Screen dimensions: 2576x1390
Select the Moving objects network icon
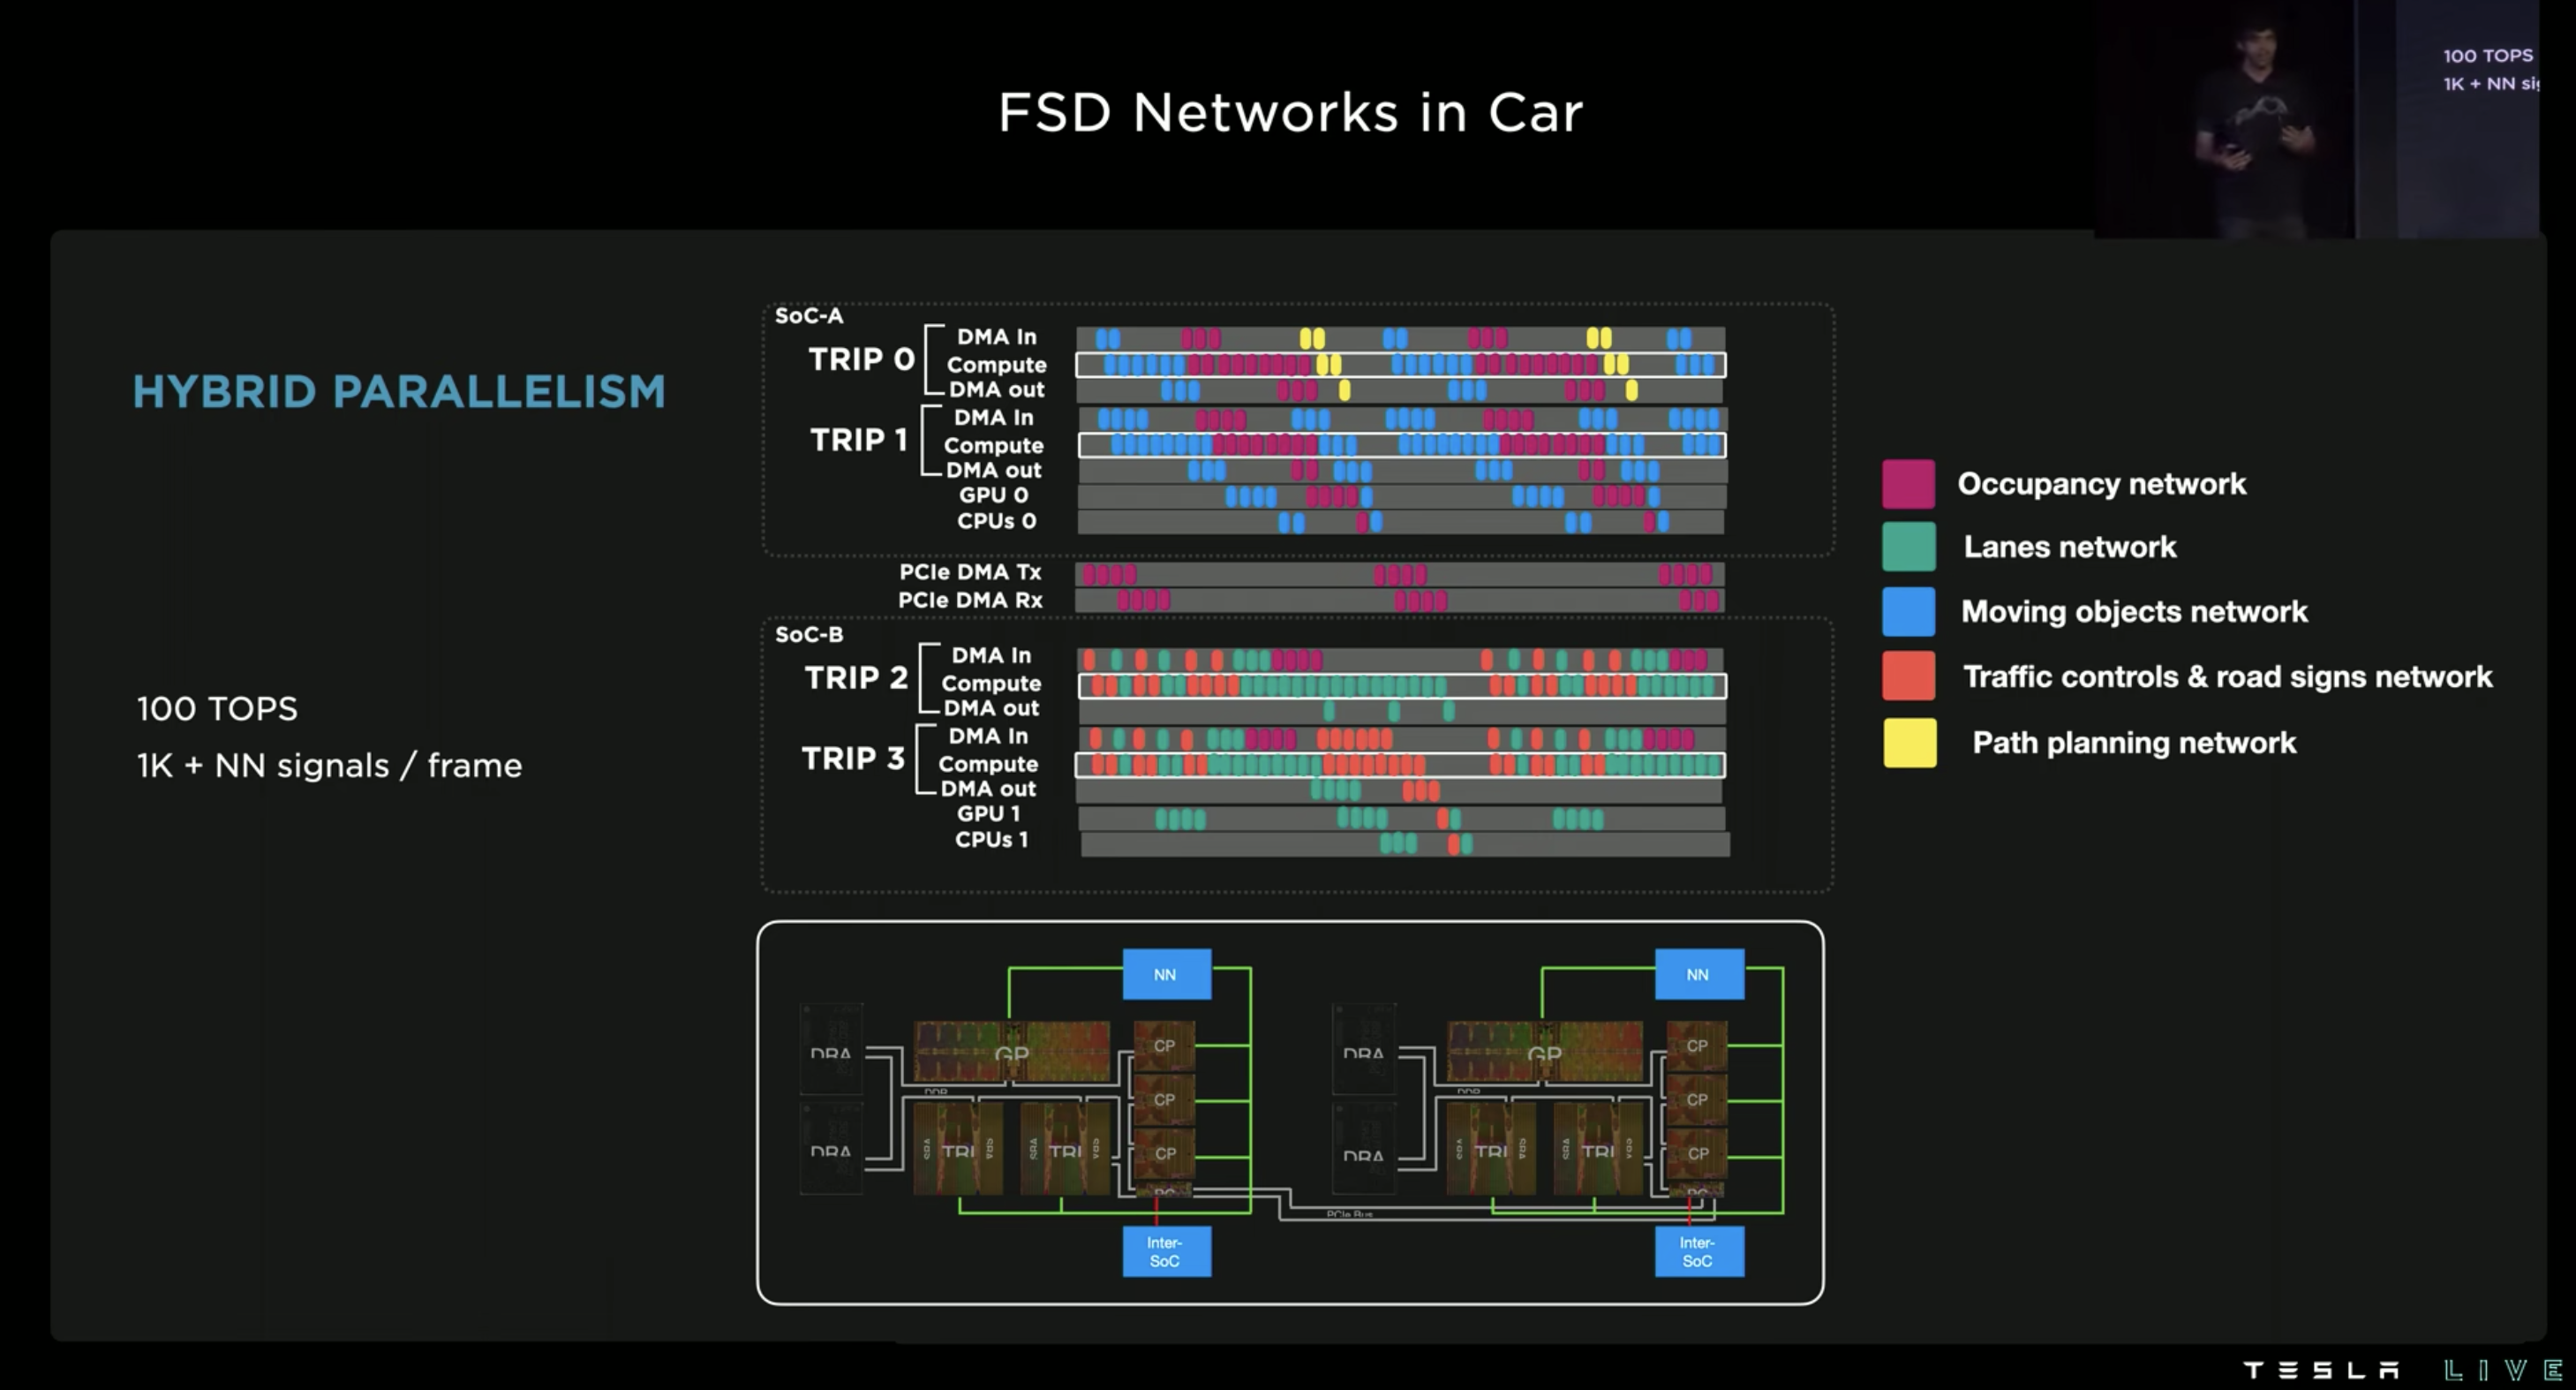pyautogui.click(x=1909, y=612)
